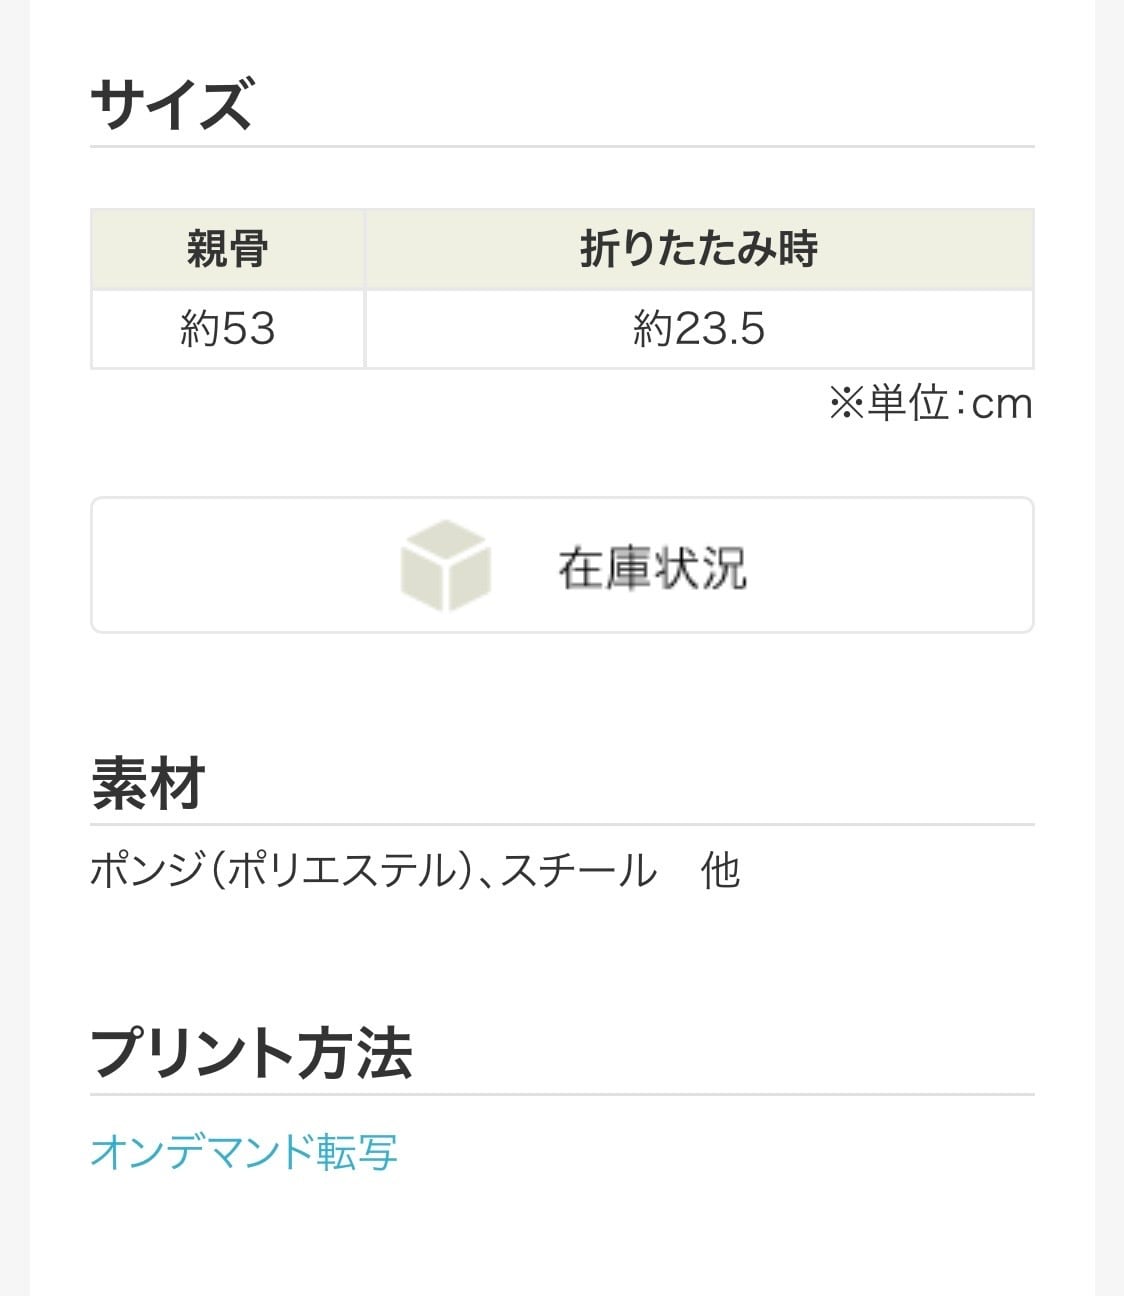
Task: Click the サイズ section heading
Action: click(171, 105)
